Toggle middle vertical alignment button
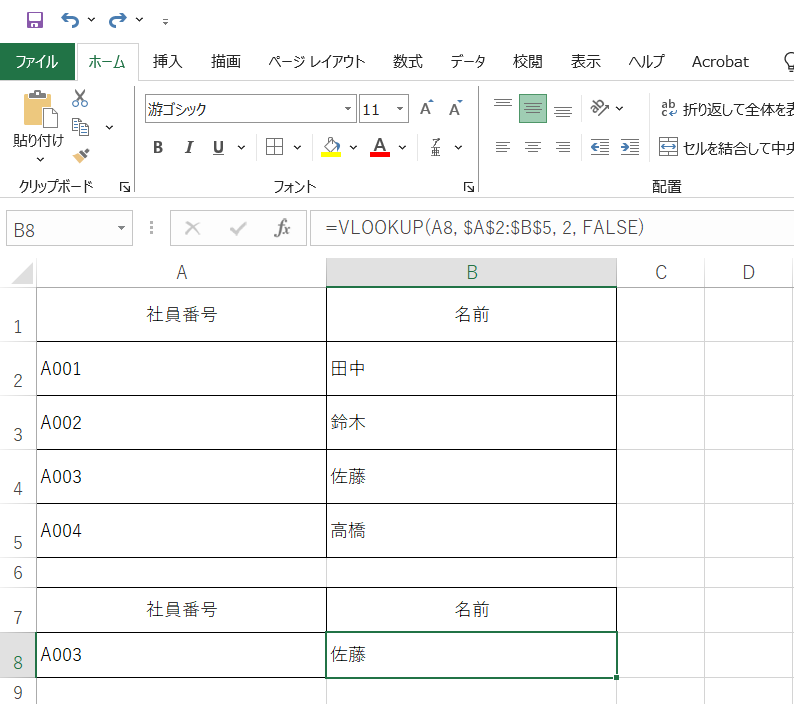The image size is (794, 704). point(533,109)
